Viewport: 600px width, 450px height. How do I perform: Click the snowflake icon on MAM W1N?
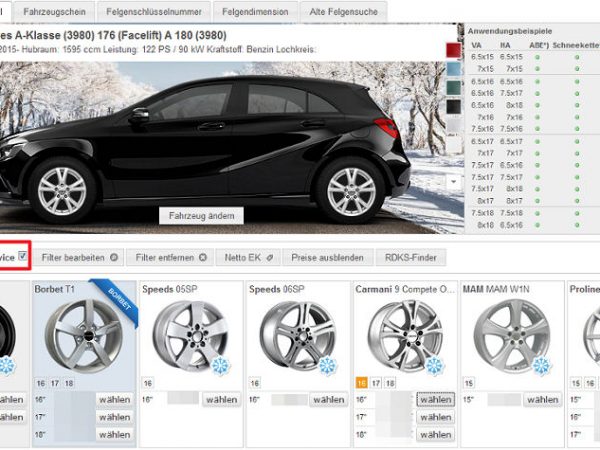point(541,365)
